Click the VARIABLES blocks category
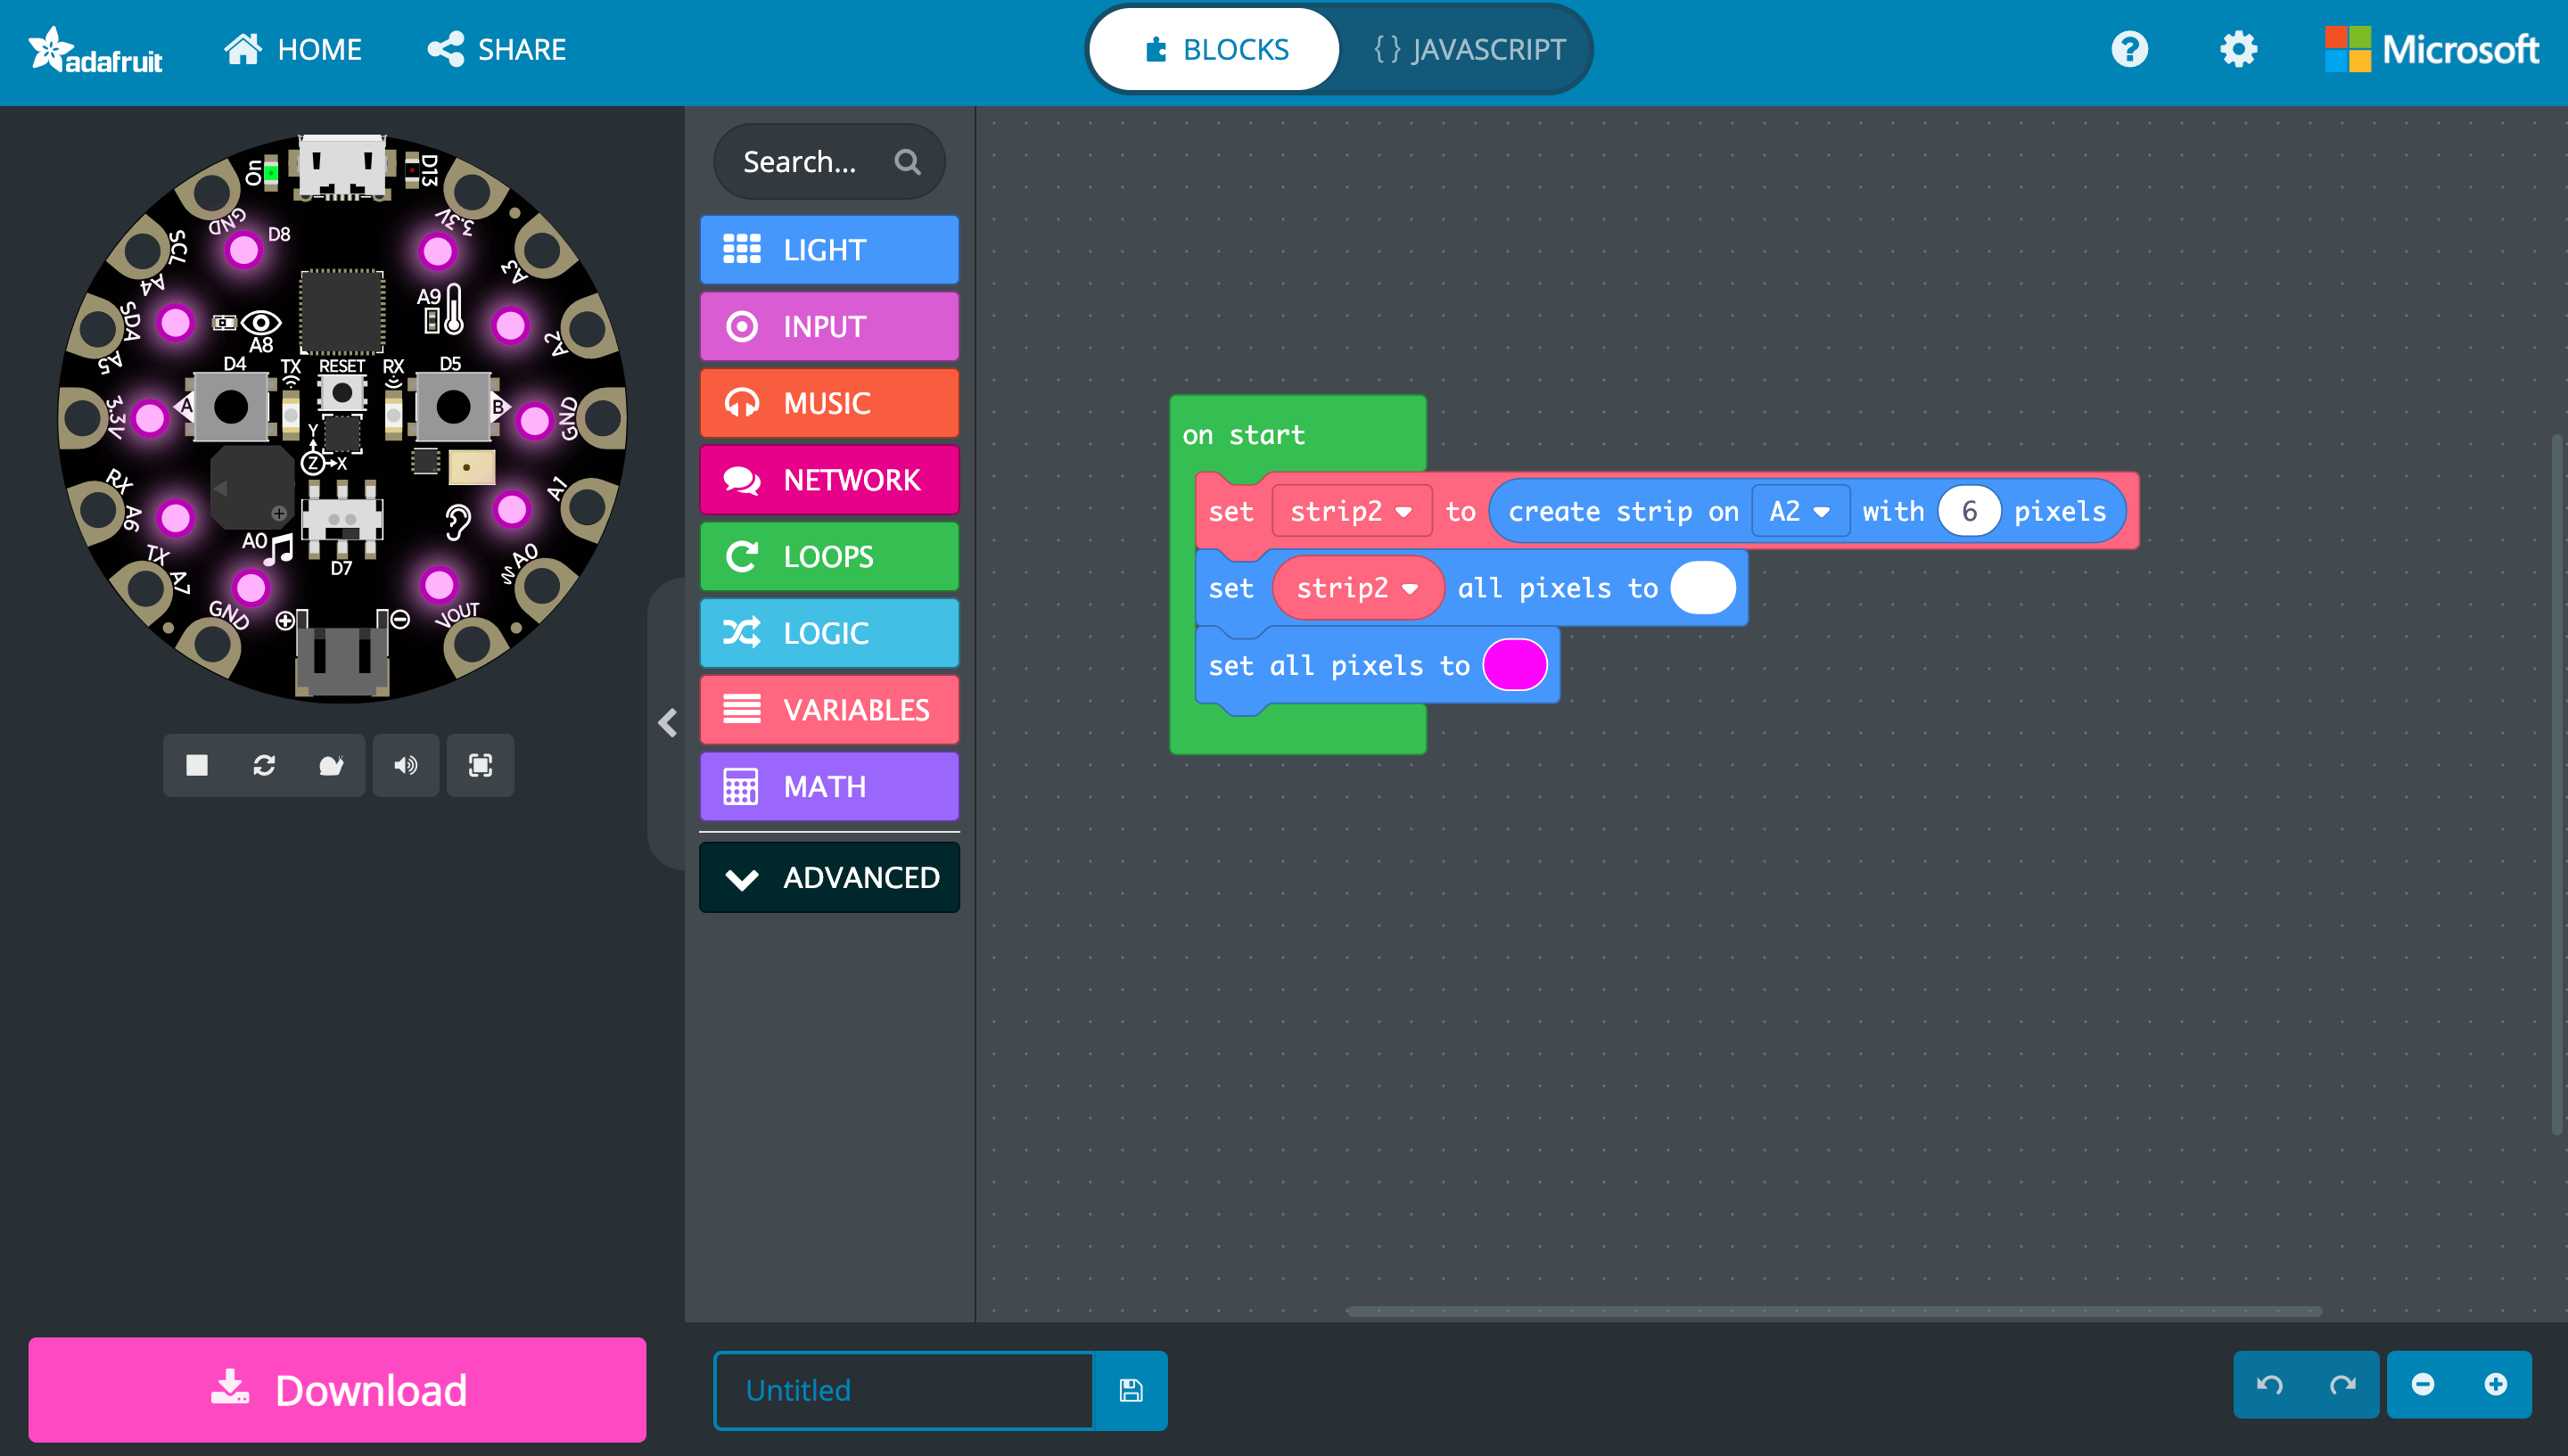This screenshot has width=2568, height=1456. point(831,709)
